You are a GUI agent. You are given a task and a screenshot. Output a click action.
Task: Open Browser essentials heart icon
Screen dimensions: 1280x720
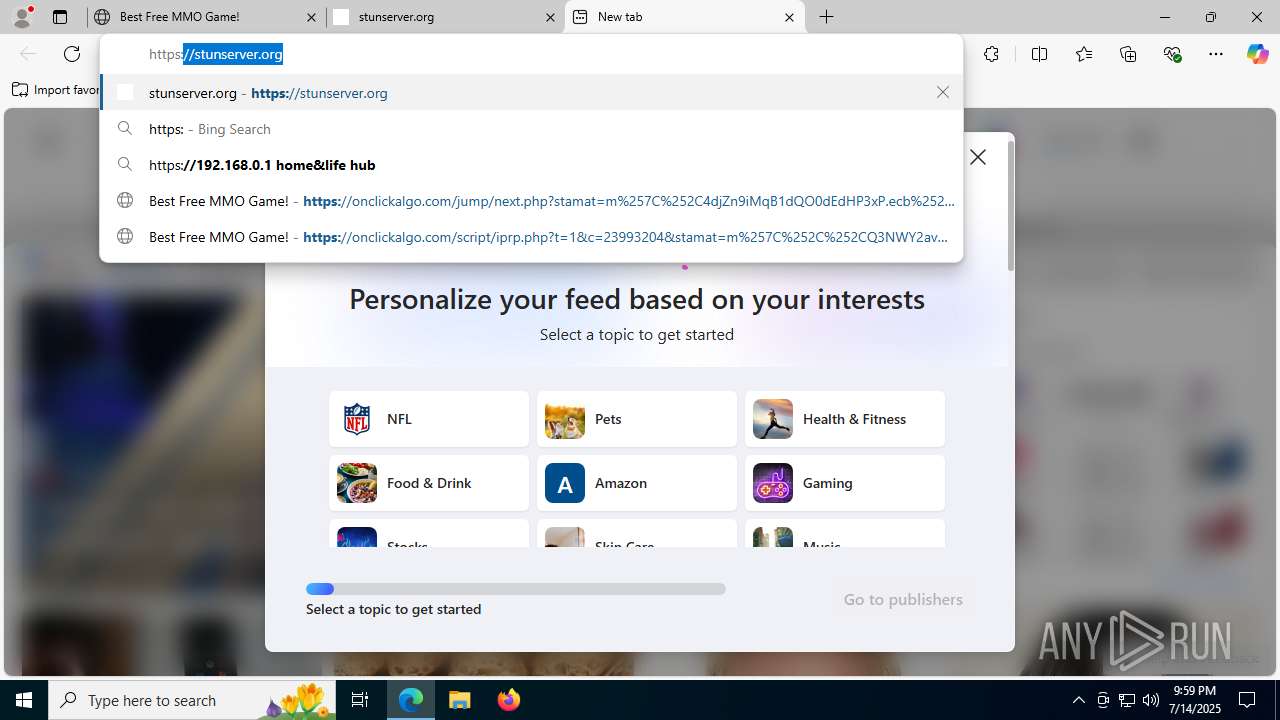1172,54
